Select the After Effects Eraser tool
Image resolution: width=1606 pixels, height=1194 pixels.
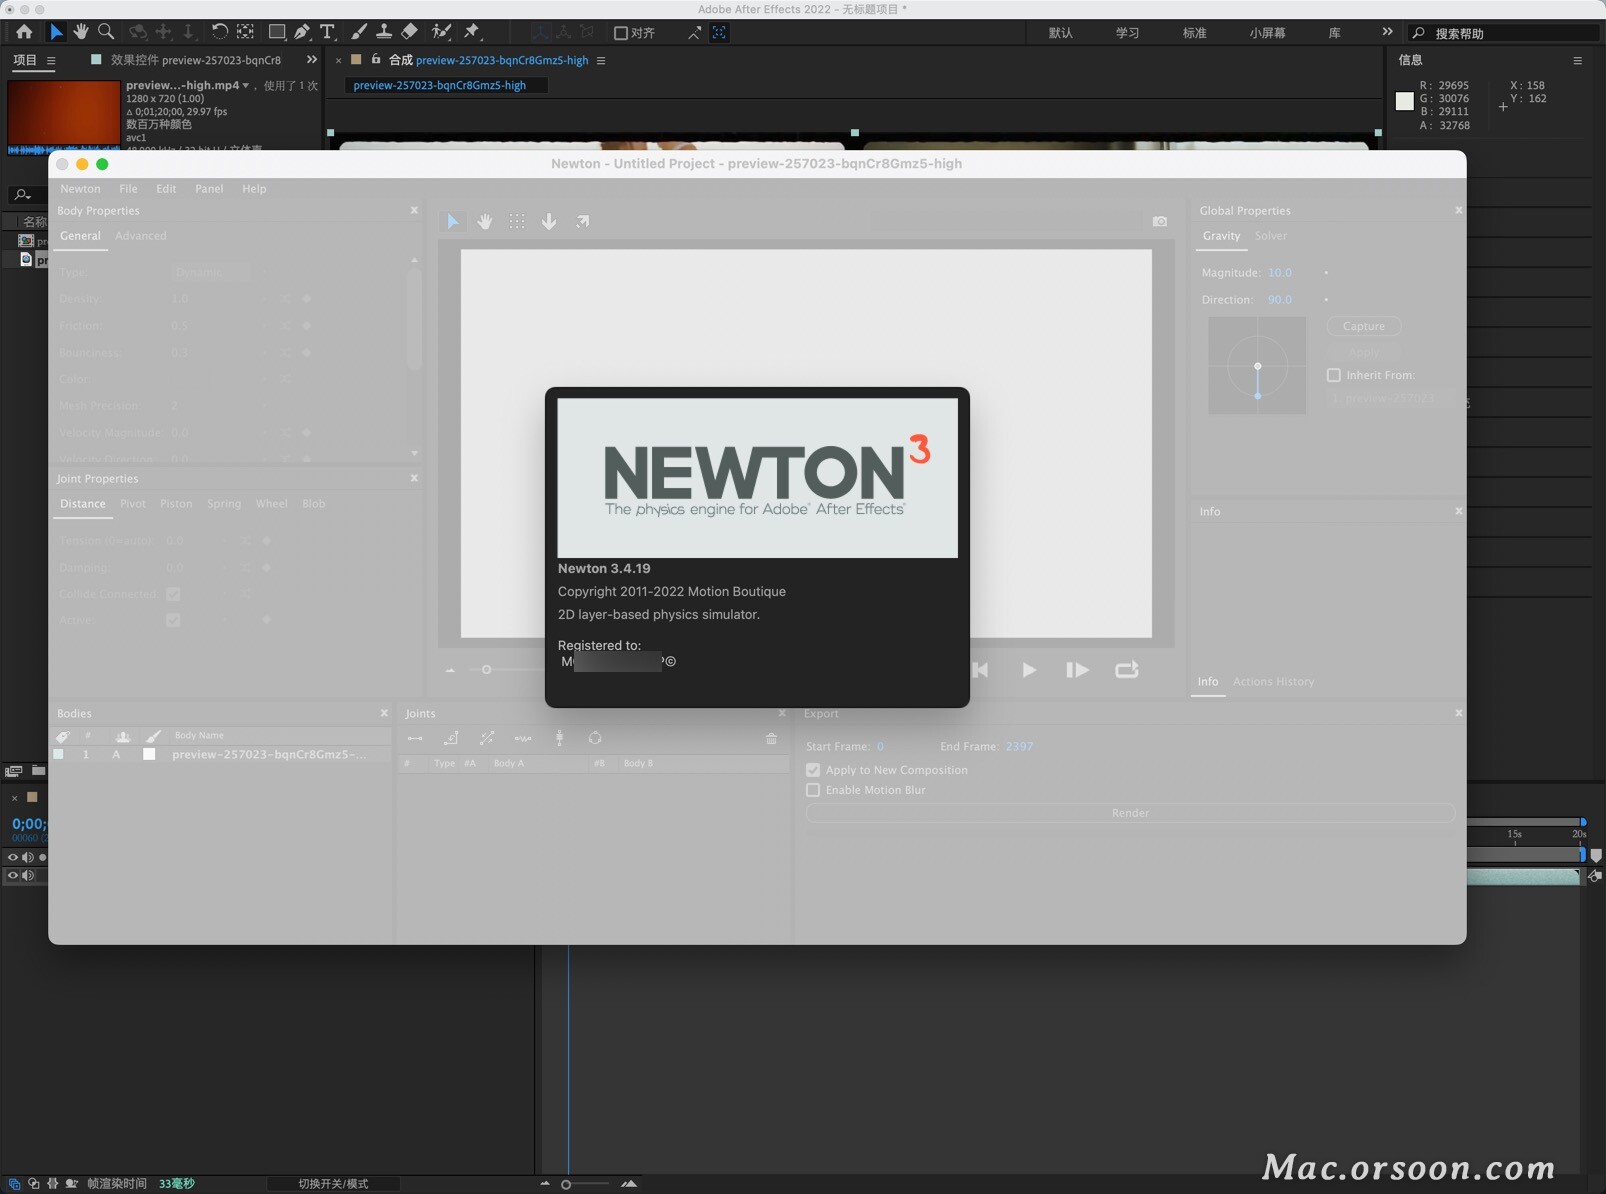[x=409, y=32]
